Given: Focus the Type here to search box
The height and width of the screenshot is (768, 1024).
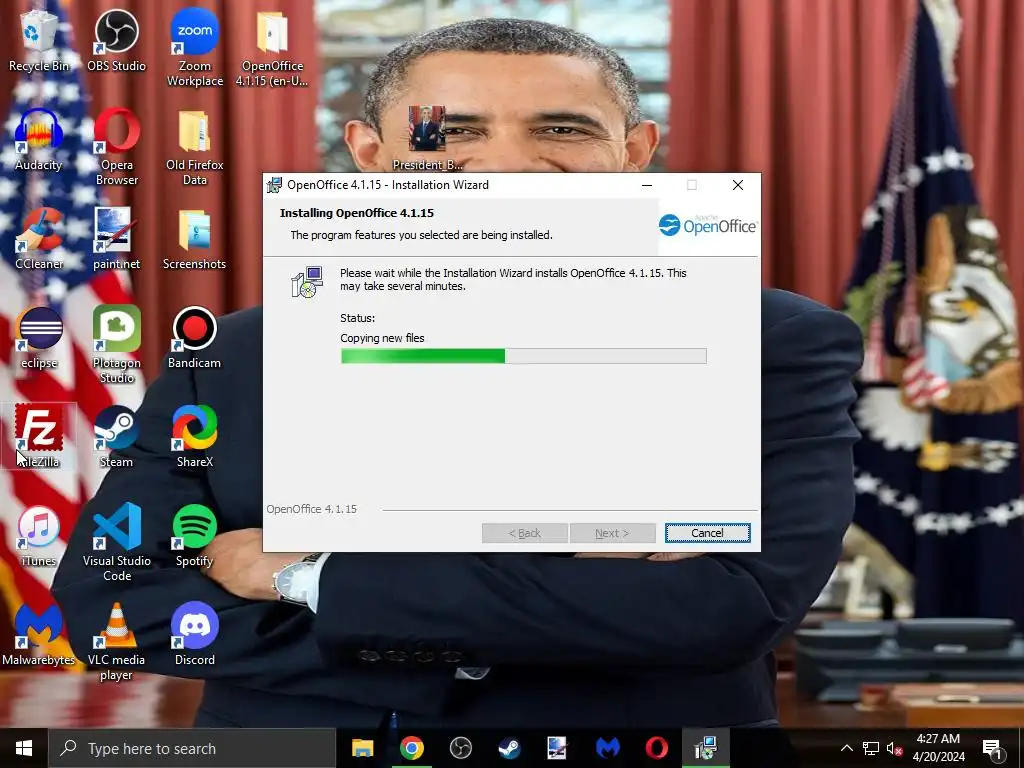Looking at the screenshot, I should [192, 748].
